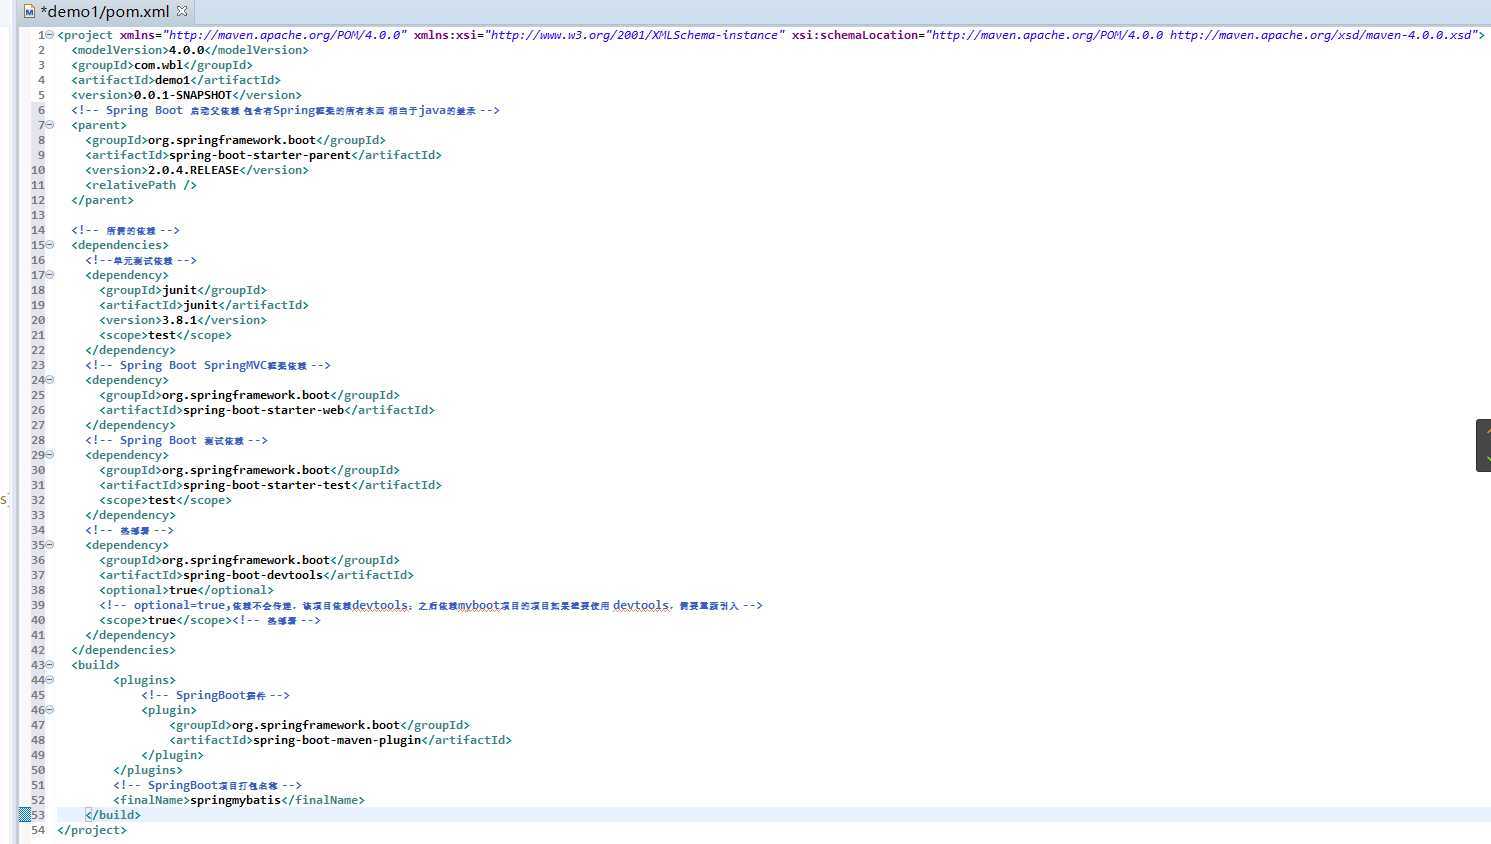Collapse the junit dependency fold at line 17

(50, 275)
